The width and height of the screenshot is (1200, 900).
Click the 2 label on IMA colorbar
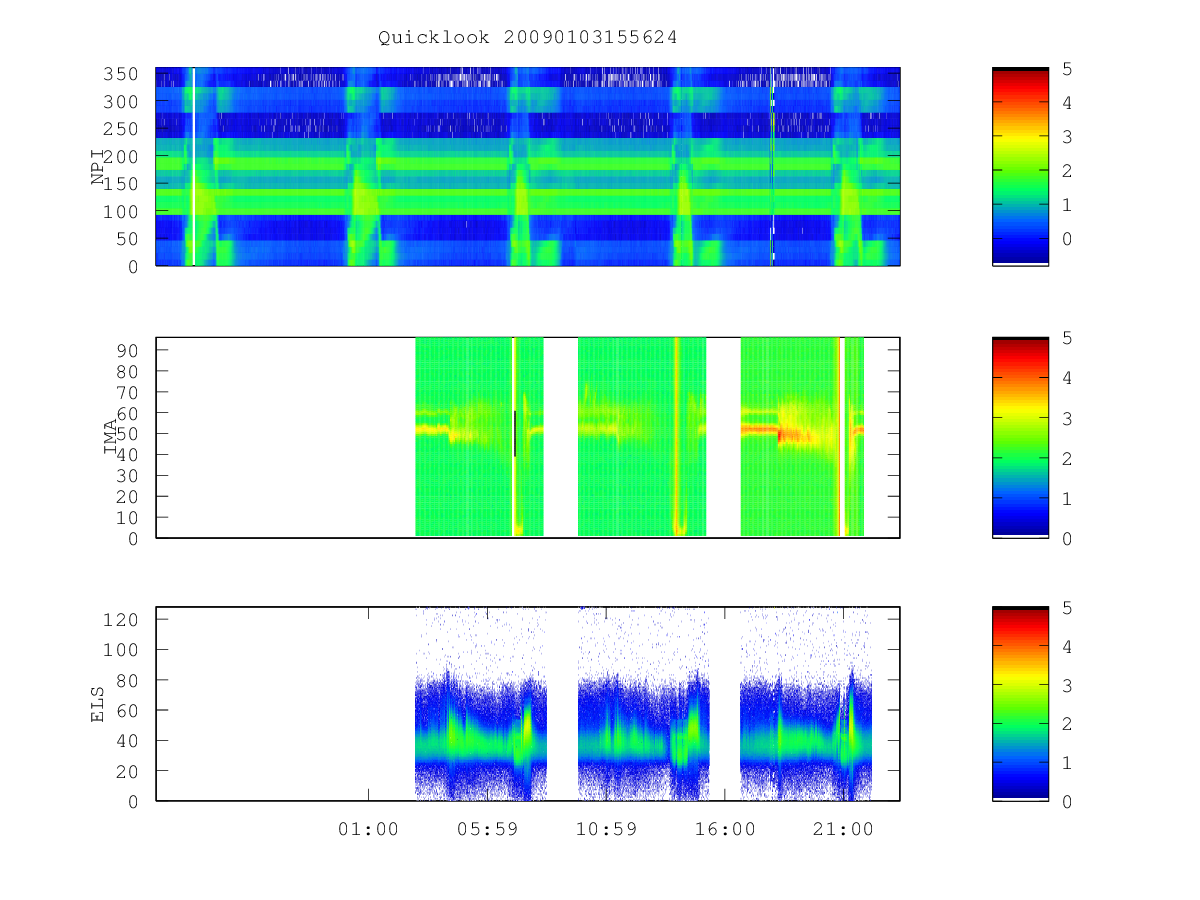[1066, 458]
